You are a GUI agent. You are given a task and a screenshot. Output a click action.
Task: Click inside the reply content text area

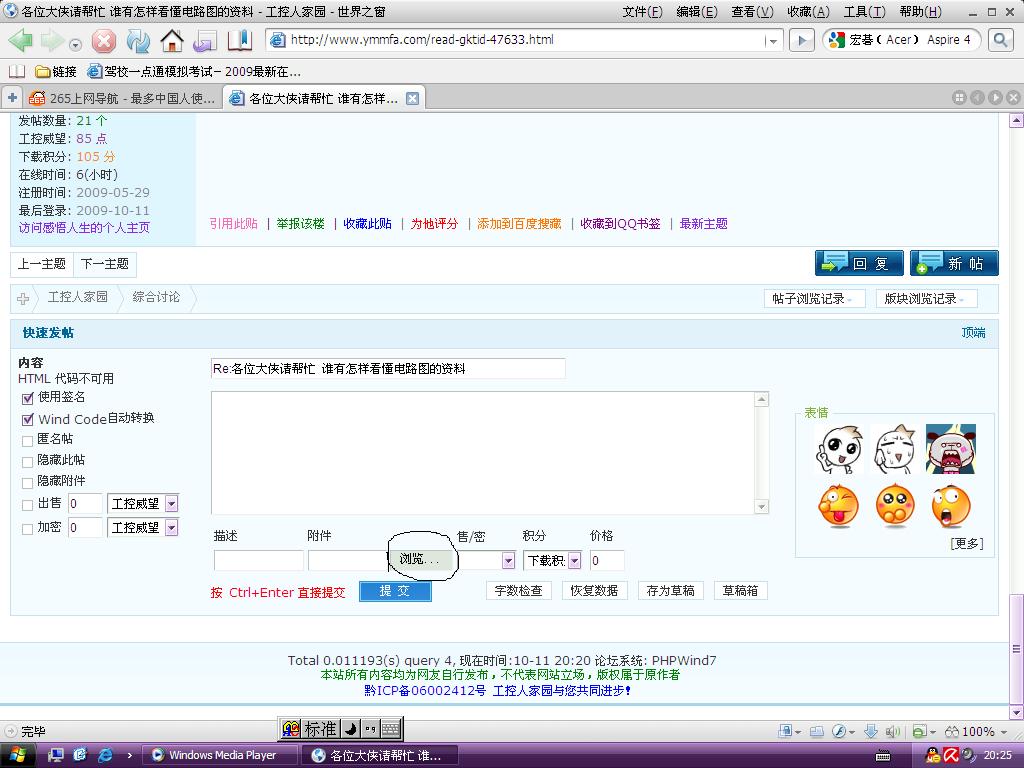[483, 452]
